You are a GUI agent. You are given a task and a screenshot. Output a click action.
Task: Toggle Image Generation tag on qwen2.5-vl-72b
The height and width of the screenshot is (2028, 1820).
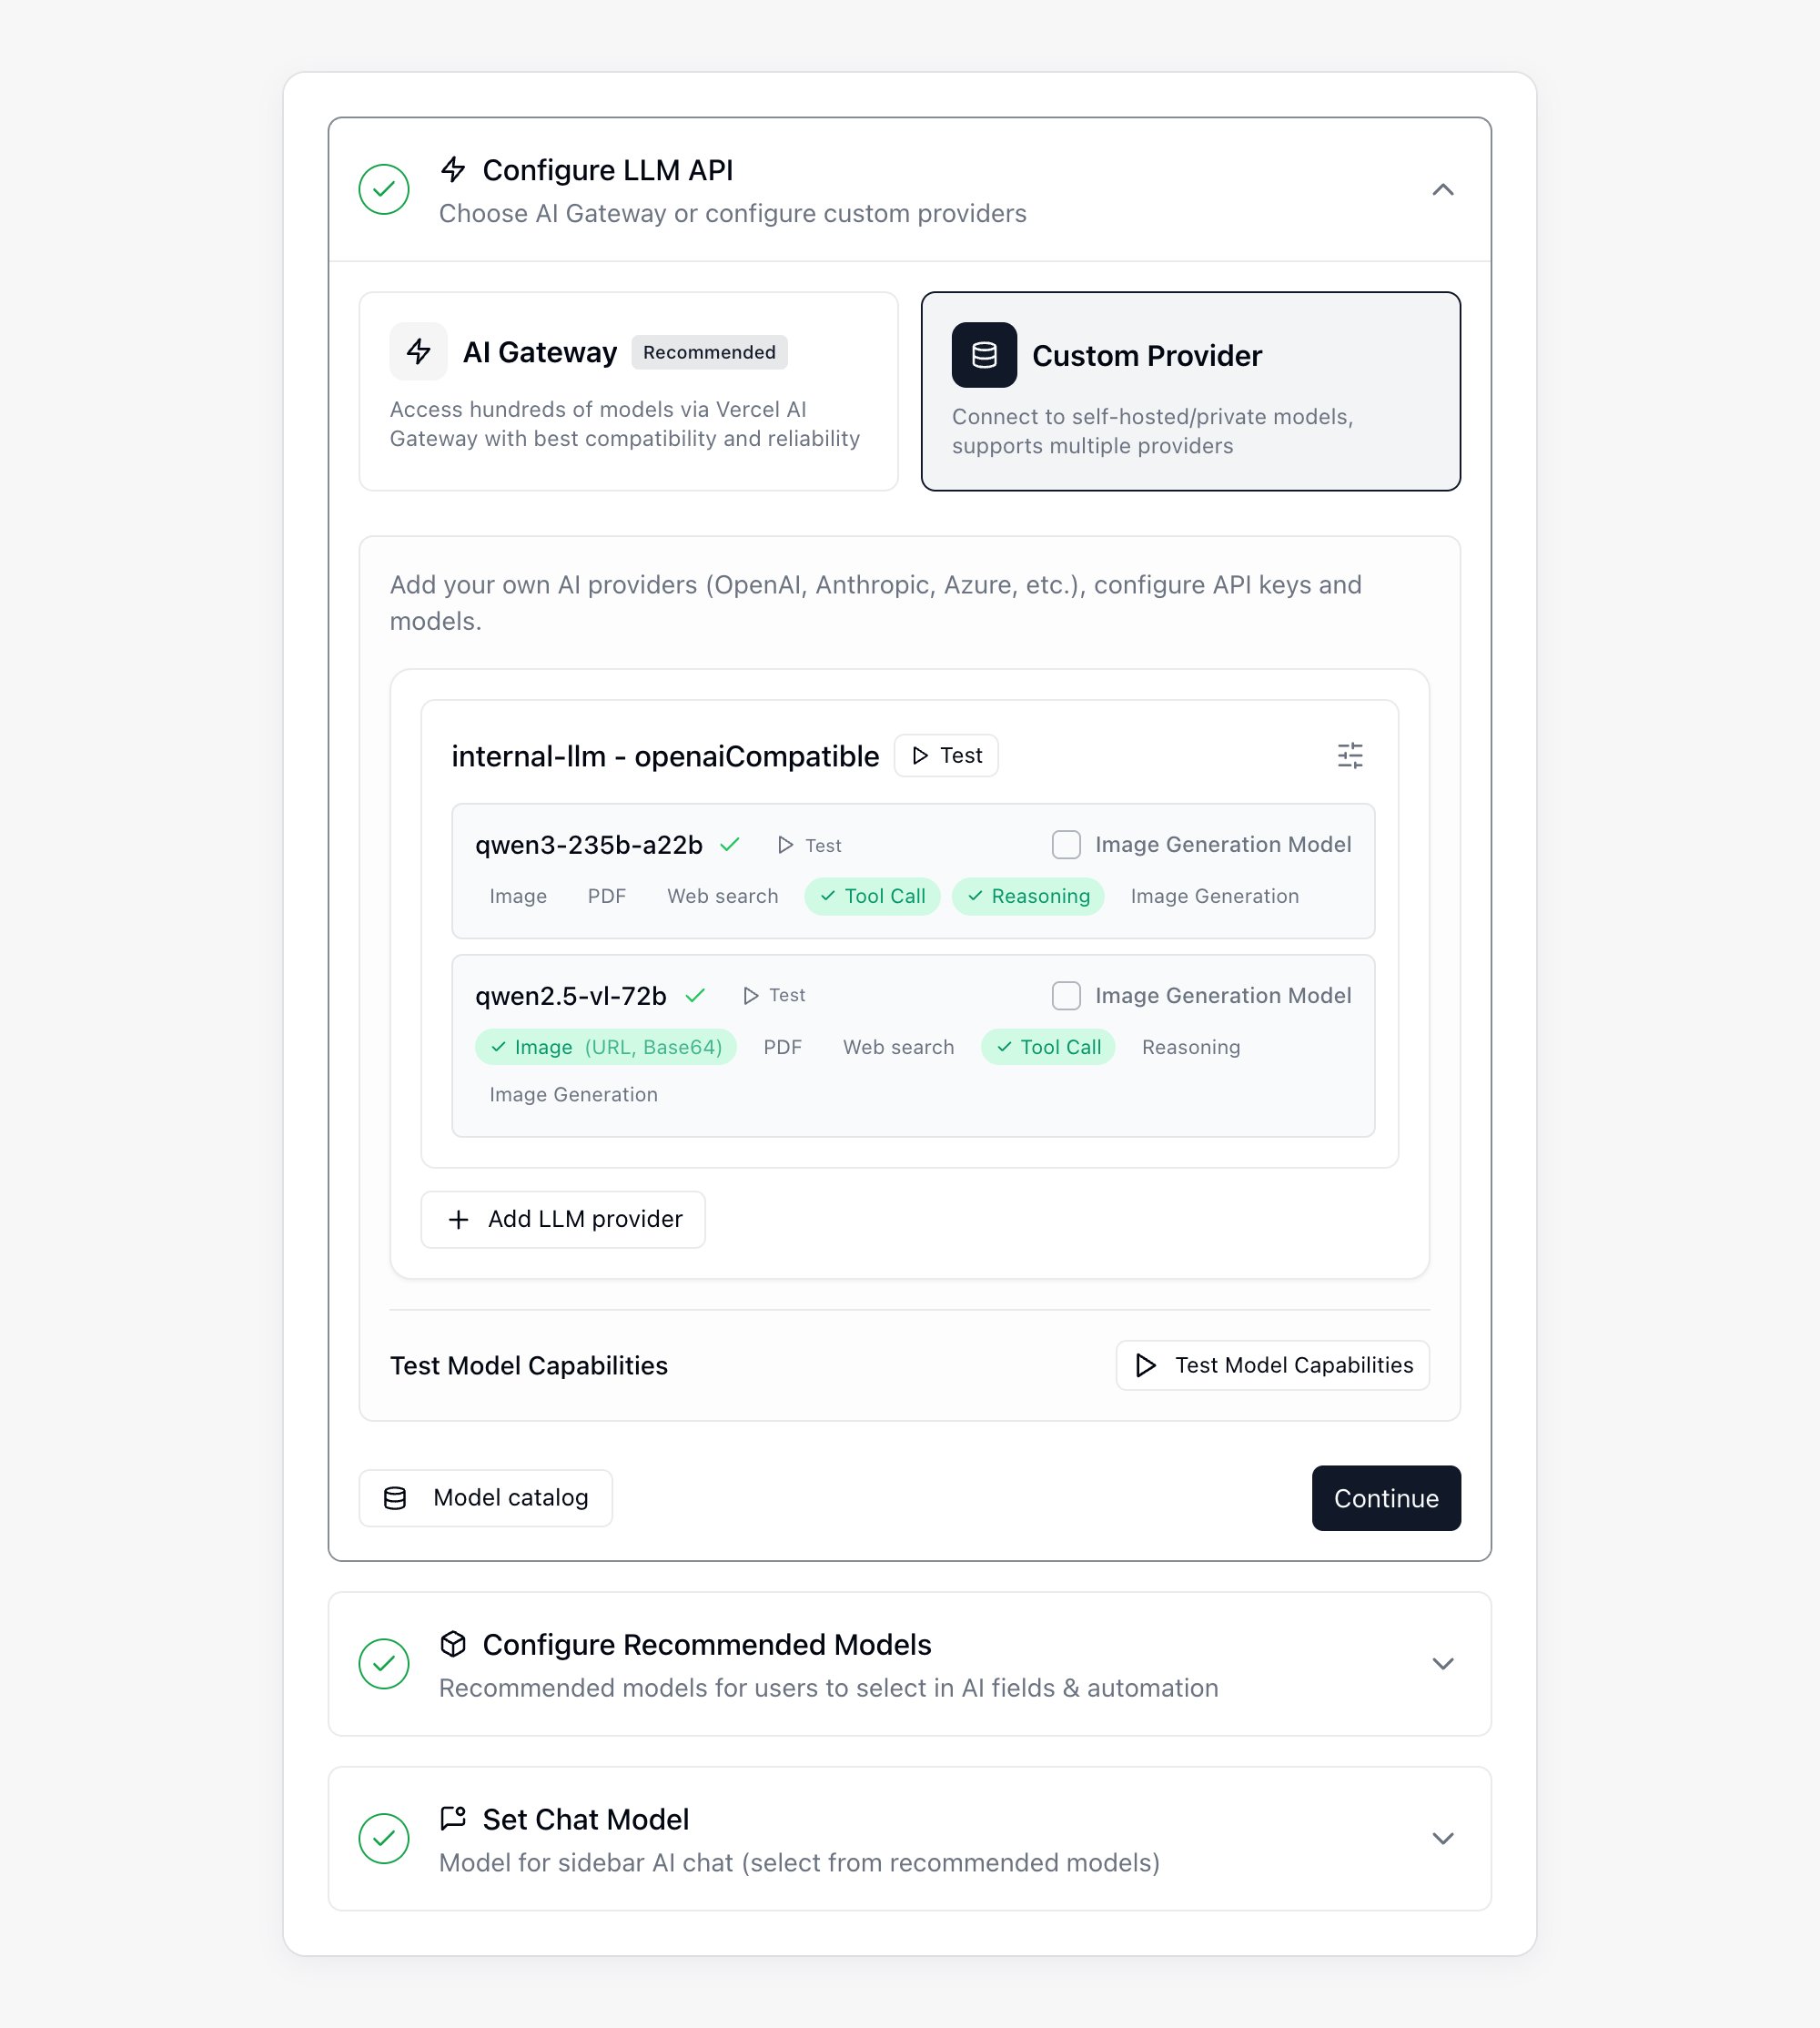(x=574, y=1095)
